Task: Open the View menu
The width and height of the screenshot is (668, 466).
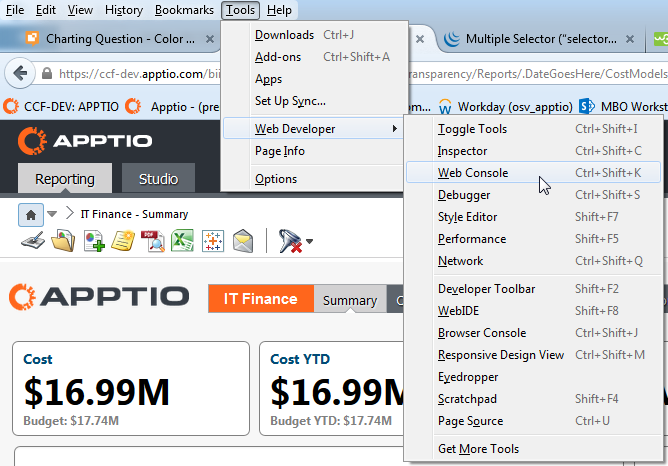Action: coord(80,10)
